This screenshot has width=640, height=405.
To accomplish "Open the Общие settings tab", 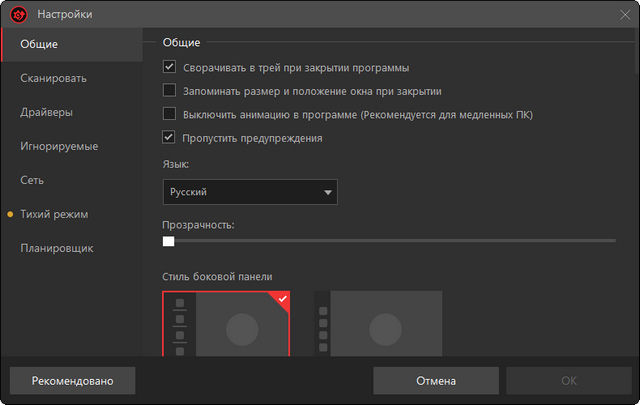I will click(39, 44).
